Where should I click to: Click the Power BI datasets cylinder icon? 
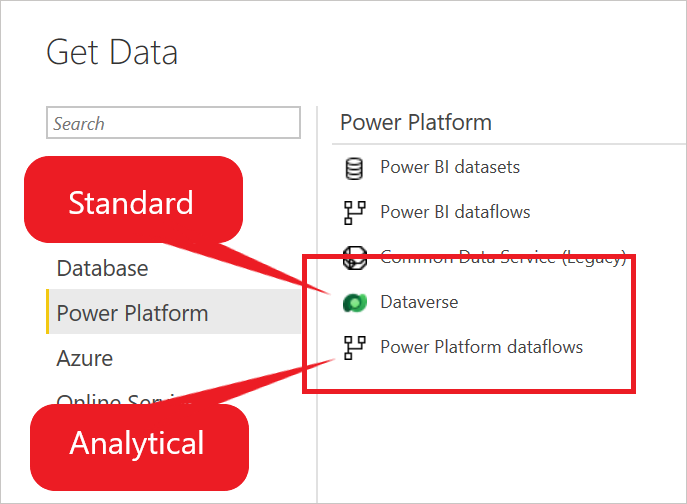click(x=354, y=169)
